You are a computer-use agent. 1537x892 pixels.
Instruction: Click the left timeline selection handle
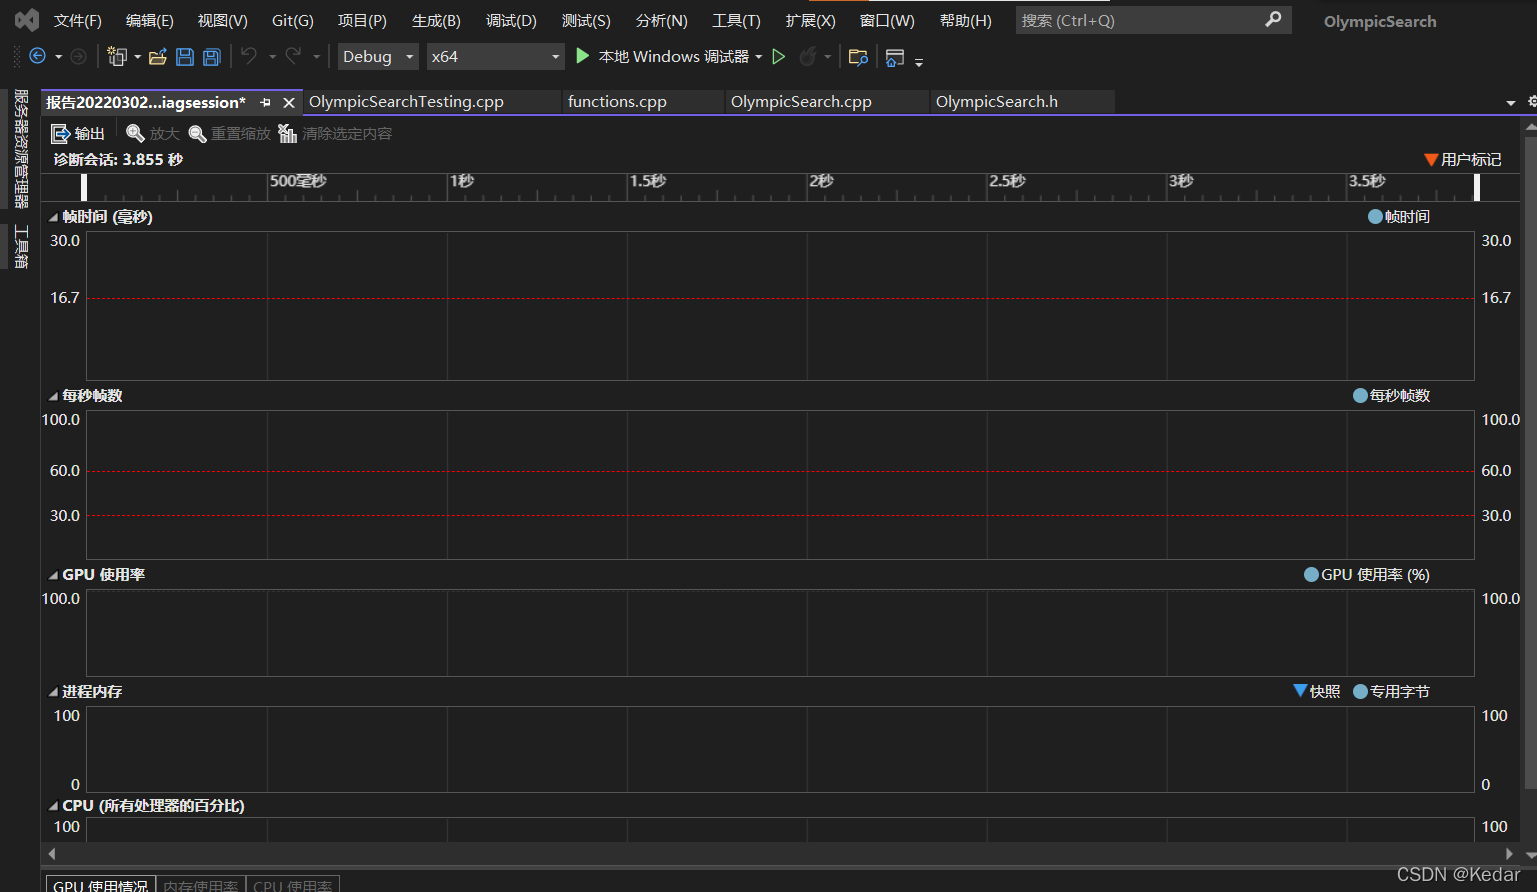(x=84, y=187)
